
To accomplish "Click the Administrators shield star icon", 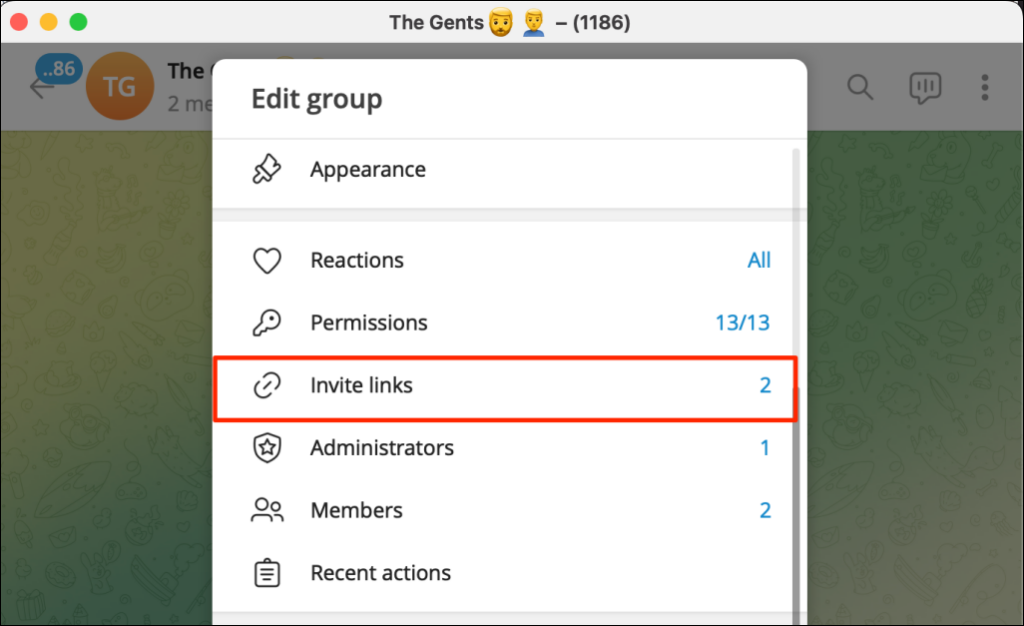I will (266, 448).
